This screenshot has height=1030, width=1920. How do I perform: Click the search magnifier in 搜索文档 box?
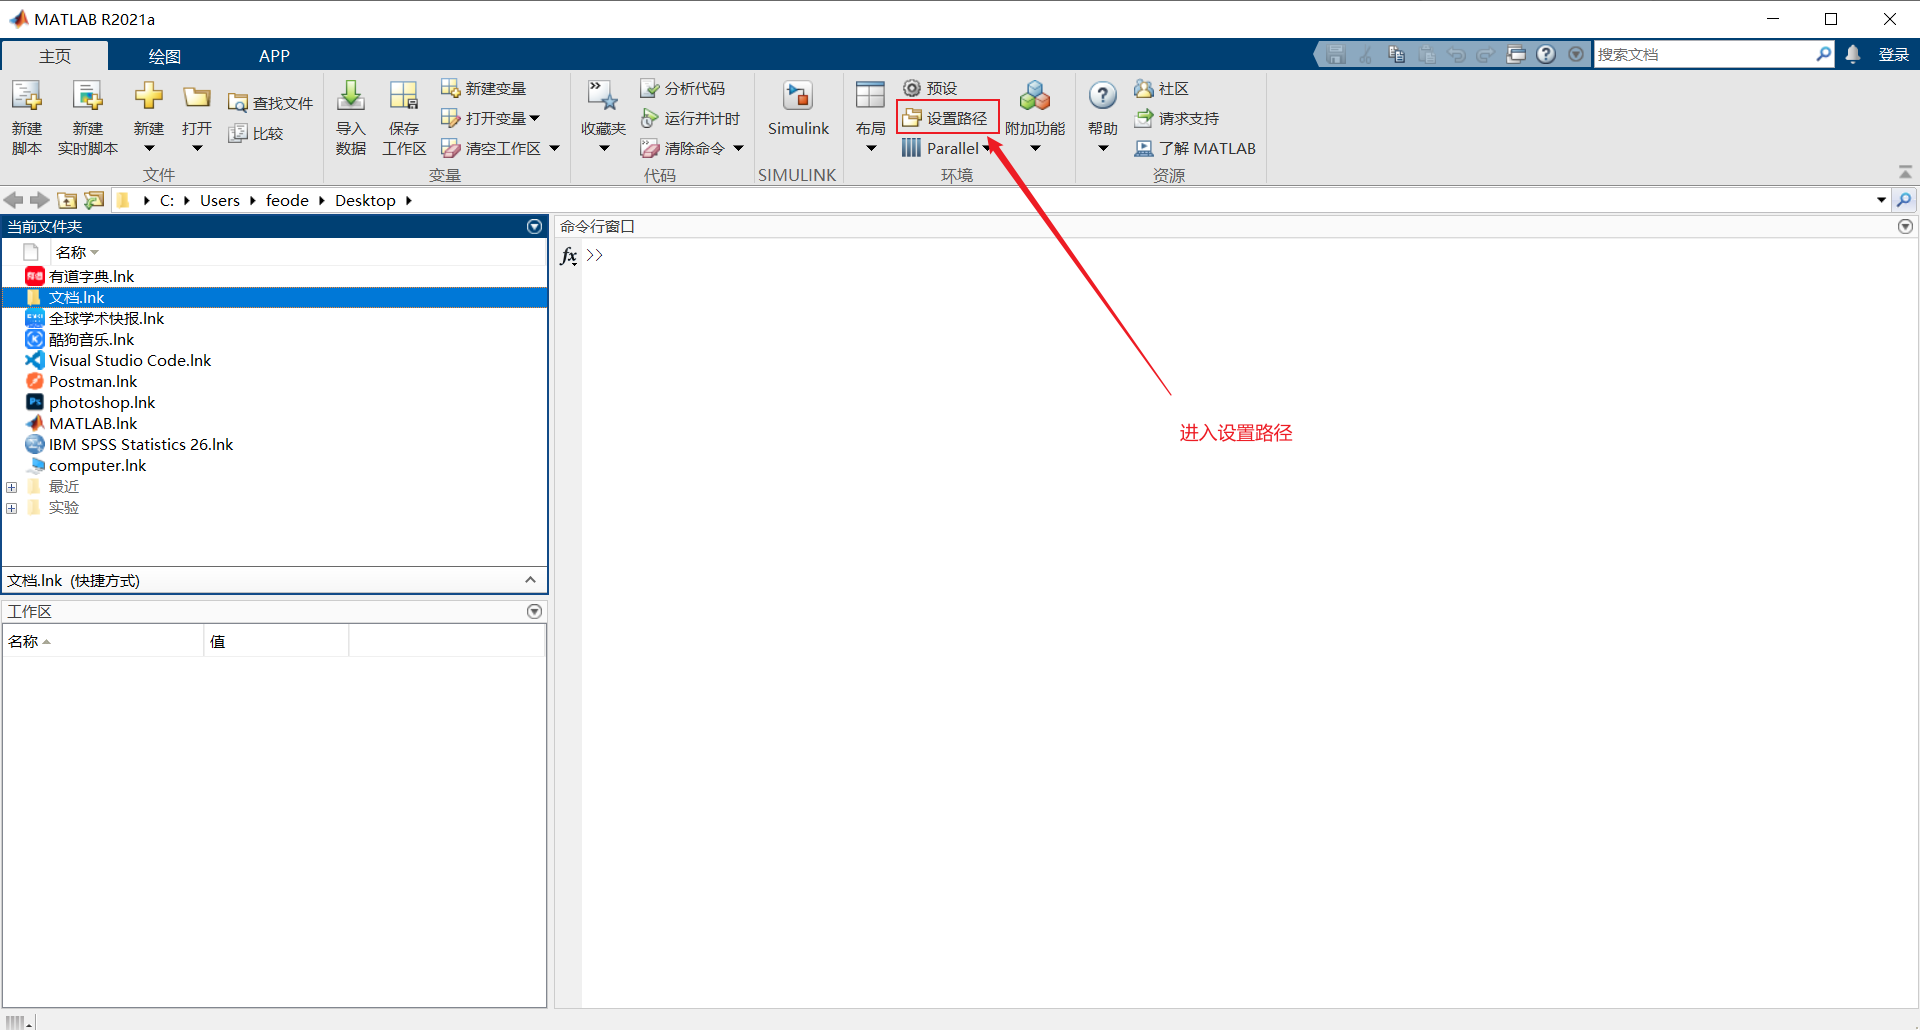pos(1824,54)
